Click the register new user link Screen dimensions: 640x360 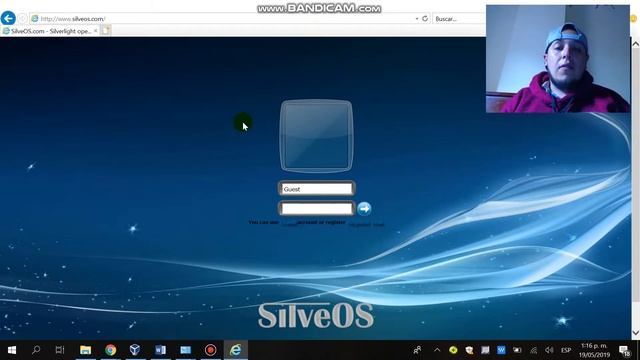click(366, 224)
